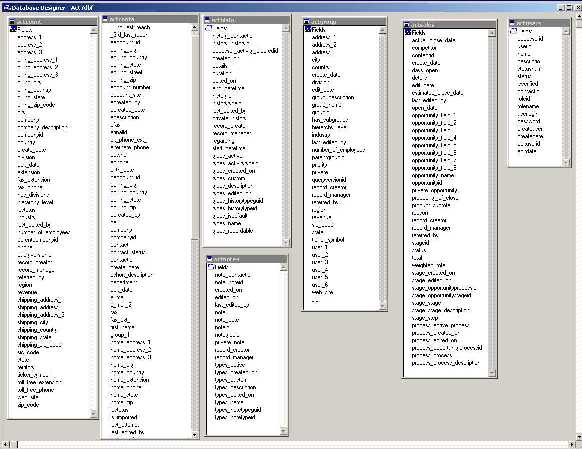Click scroll-down arrow of actusers table
Image resolution: width=582 pixels, height=449 pixels.
coord(566,162)
